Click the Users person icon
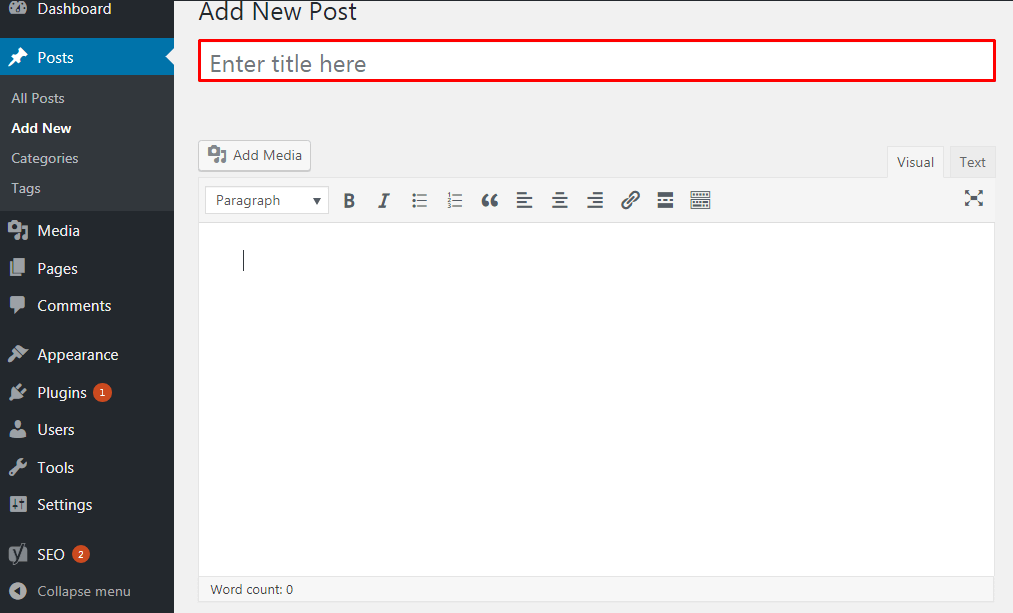1013x613 pixels. coord(18,429)
